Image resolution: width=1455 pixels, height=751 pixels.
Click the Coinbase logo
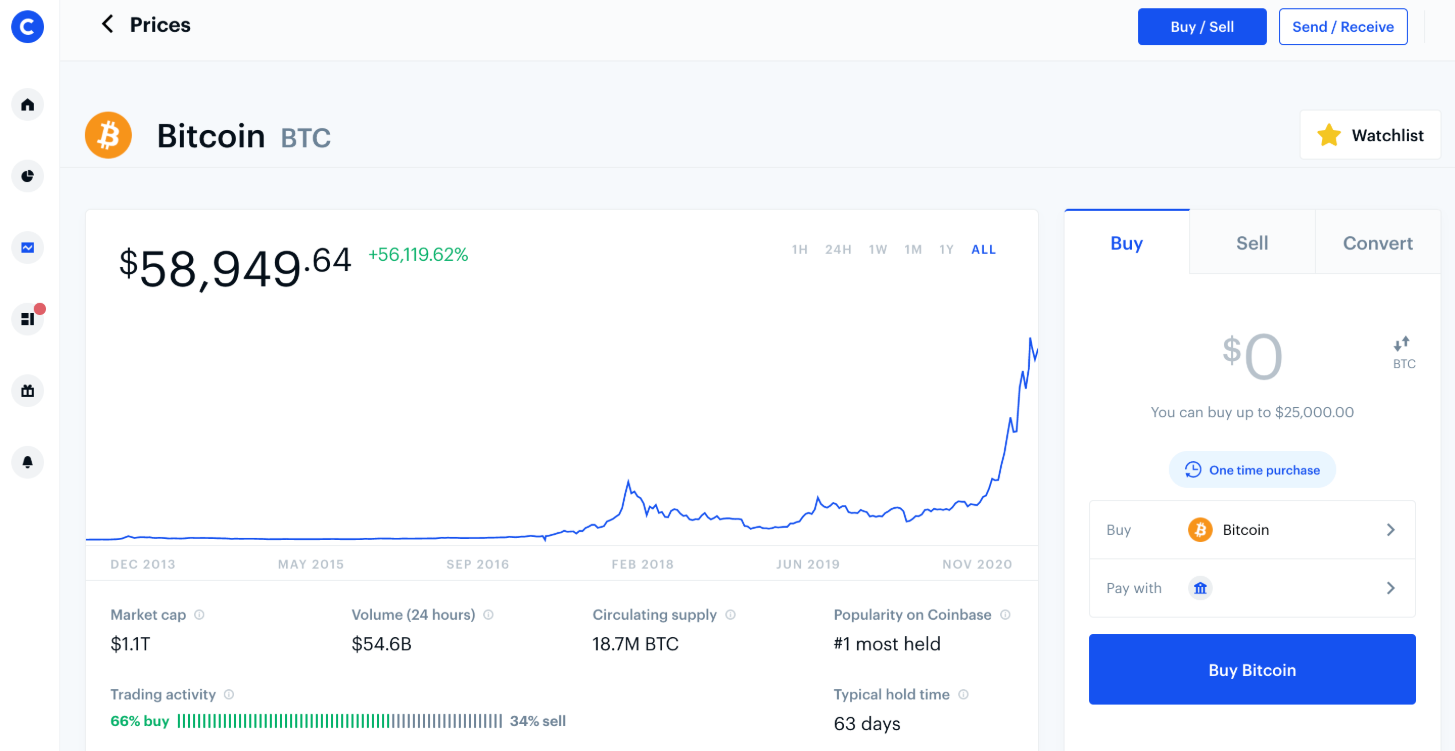[27, 26]
